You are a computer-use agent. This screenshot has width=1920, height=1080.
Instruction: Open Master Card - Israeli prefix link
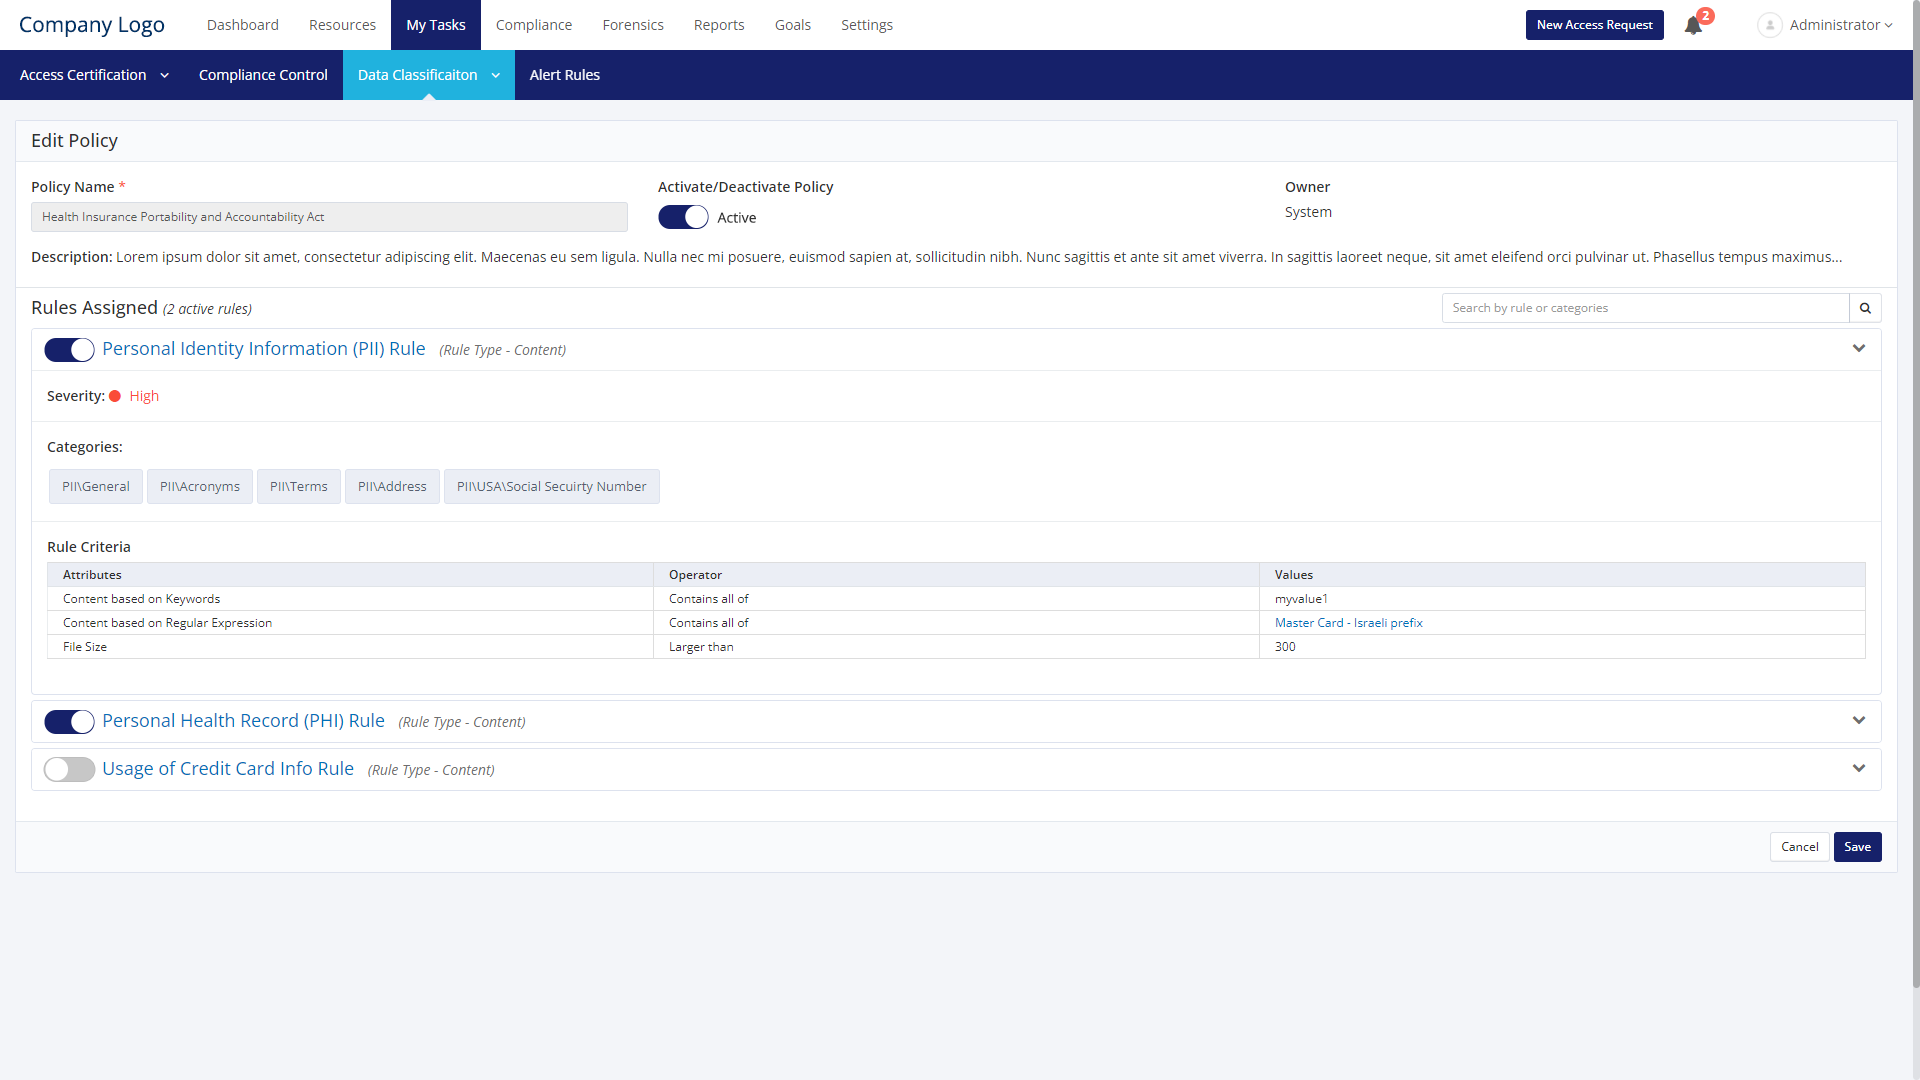pyautogui.click(x=1348, y=623)
